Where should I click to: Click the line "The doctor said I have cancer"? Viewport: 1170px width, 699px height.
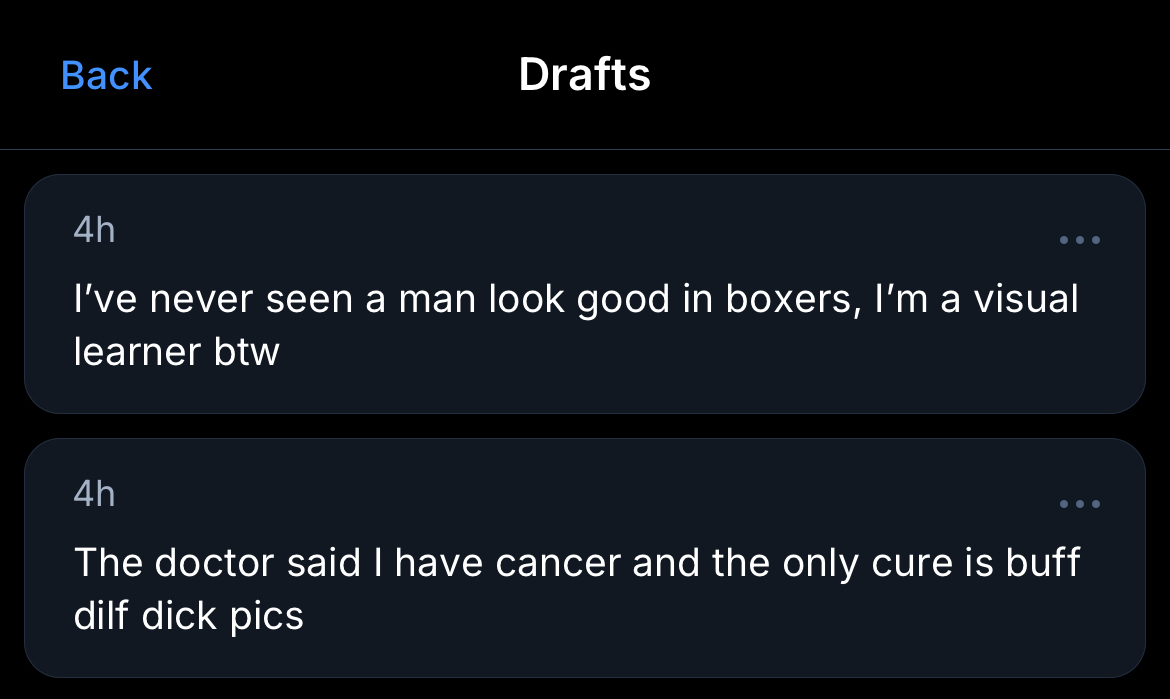click(576, 563)
